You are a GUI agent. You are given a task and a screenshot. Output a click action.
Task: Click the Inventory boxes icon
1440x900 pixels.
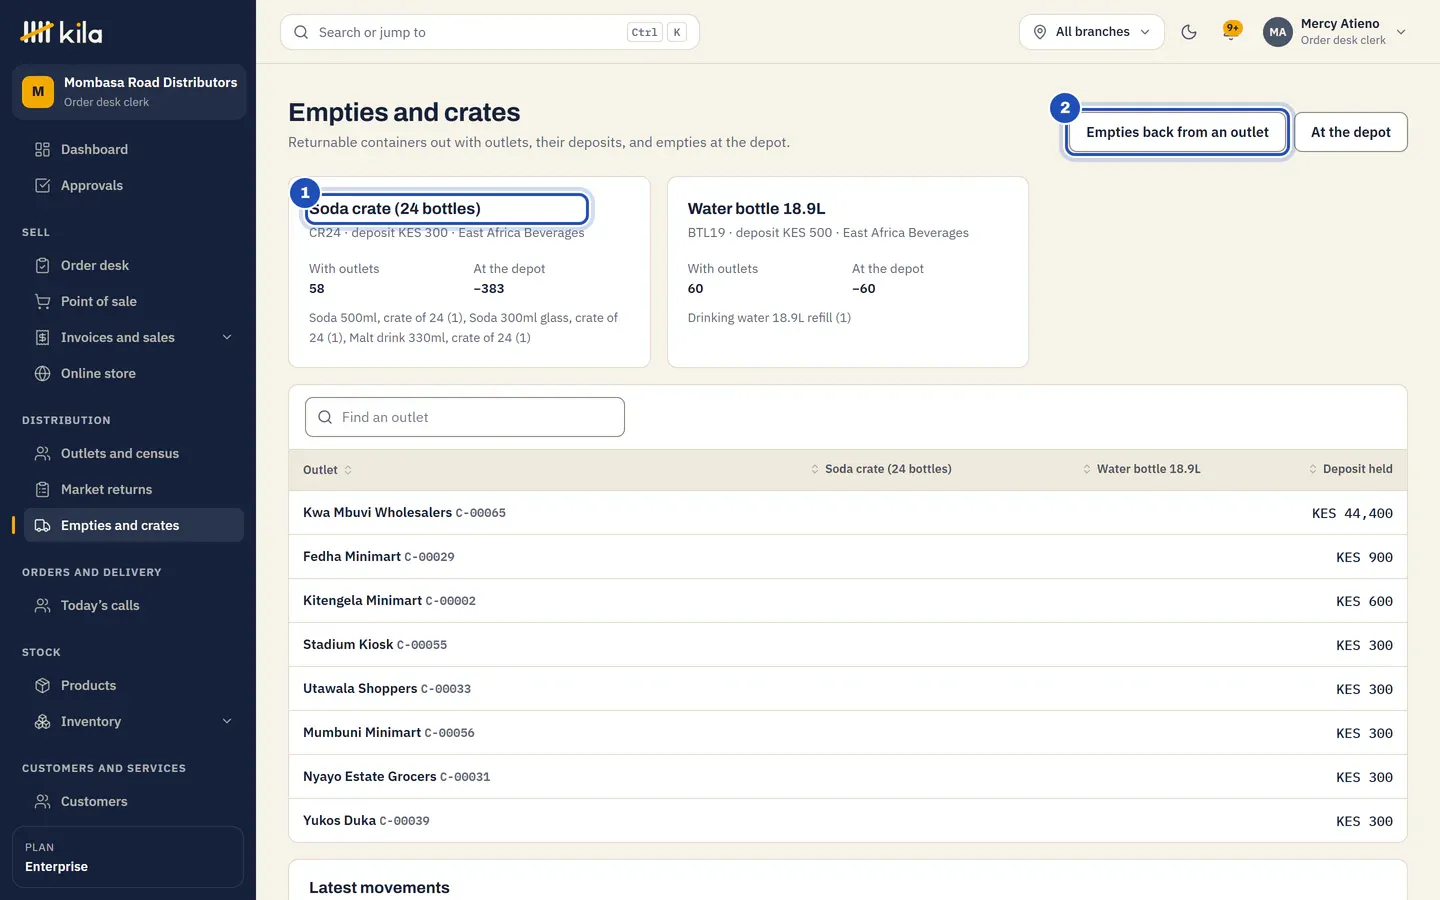coord(42,722)
